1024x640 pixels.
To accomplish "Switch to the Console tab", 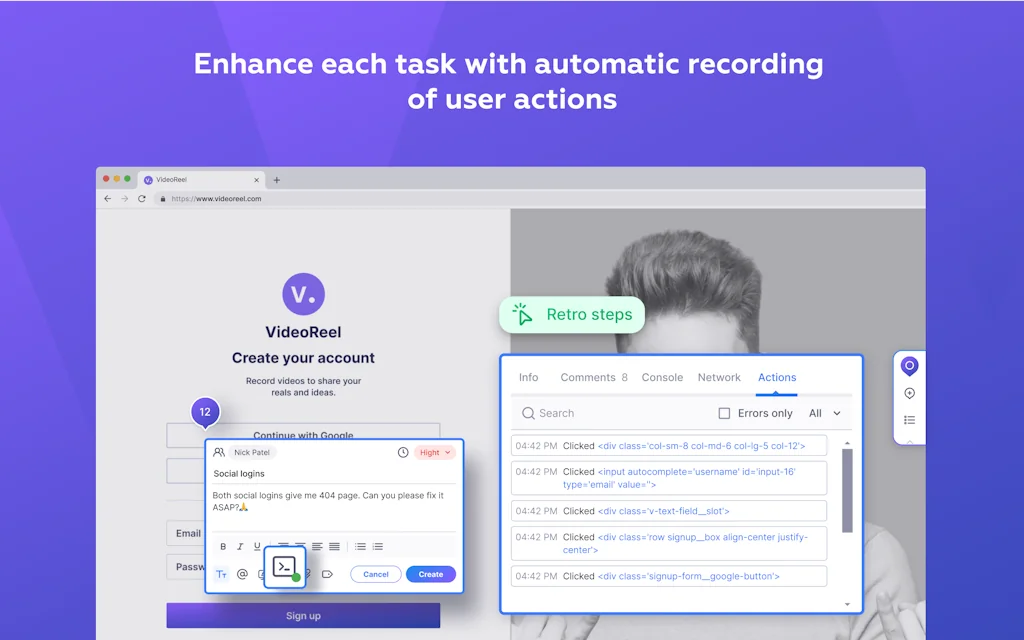I will pos(662,377).
